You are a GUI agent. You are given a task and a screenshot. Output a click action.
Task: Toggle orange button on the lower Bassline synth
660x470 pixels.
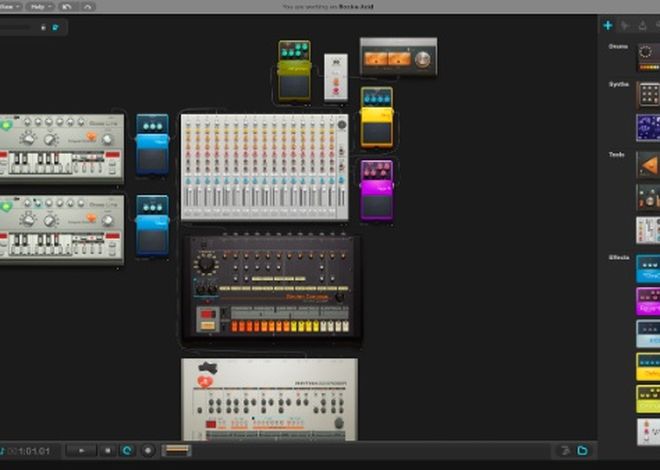tap(91, 217)
